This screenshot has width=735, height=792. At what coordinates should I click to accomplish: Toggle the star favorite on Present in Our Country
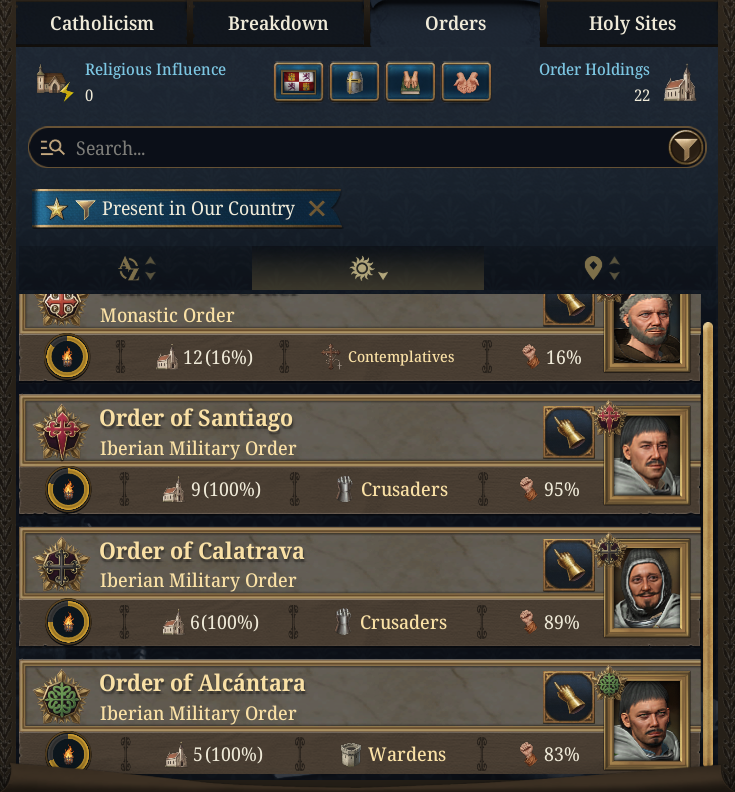[x=57, y=209]
